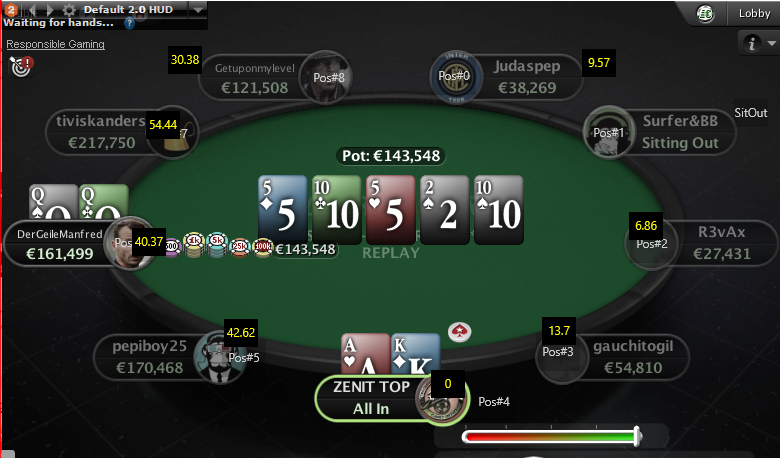Screen dimensions: 780x458
Task: Open the target challenges icon with alert
Action: coord(21,67)
